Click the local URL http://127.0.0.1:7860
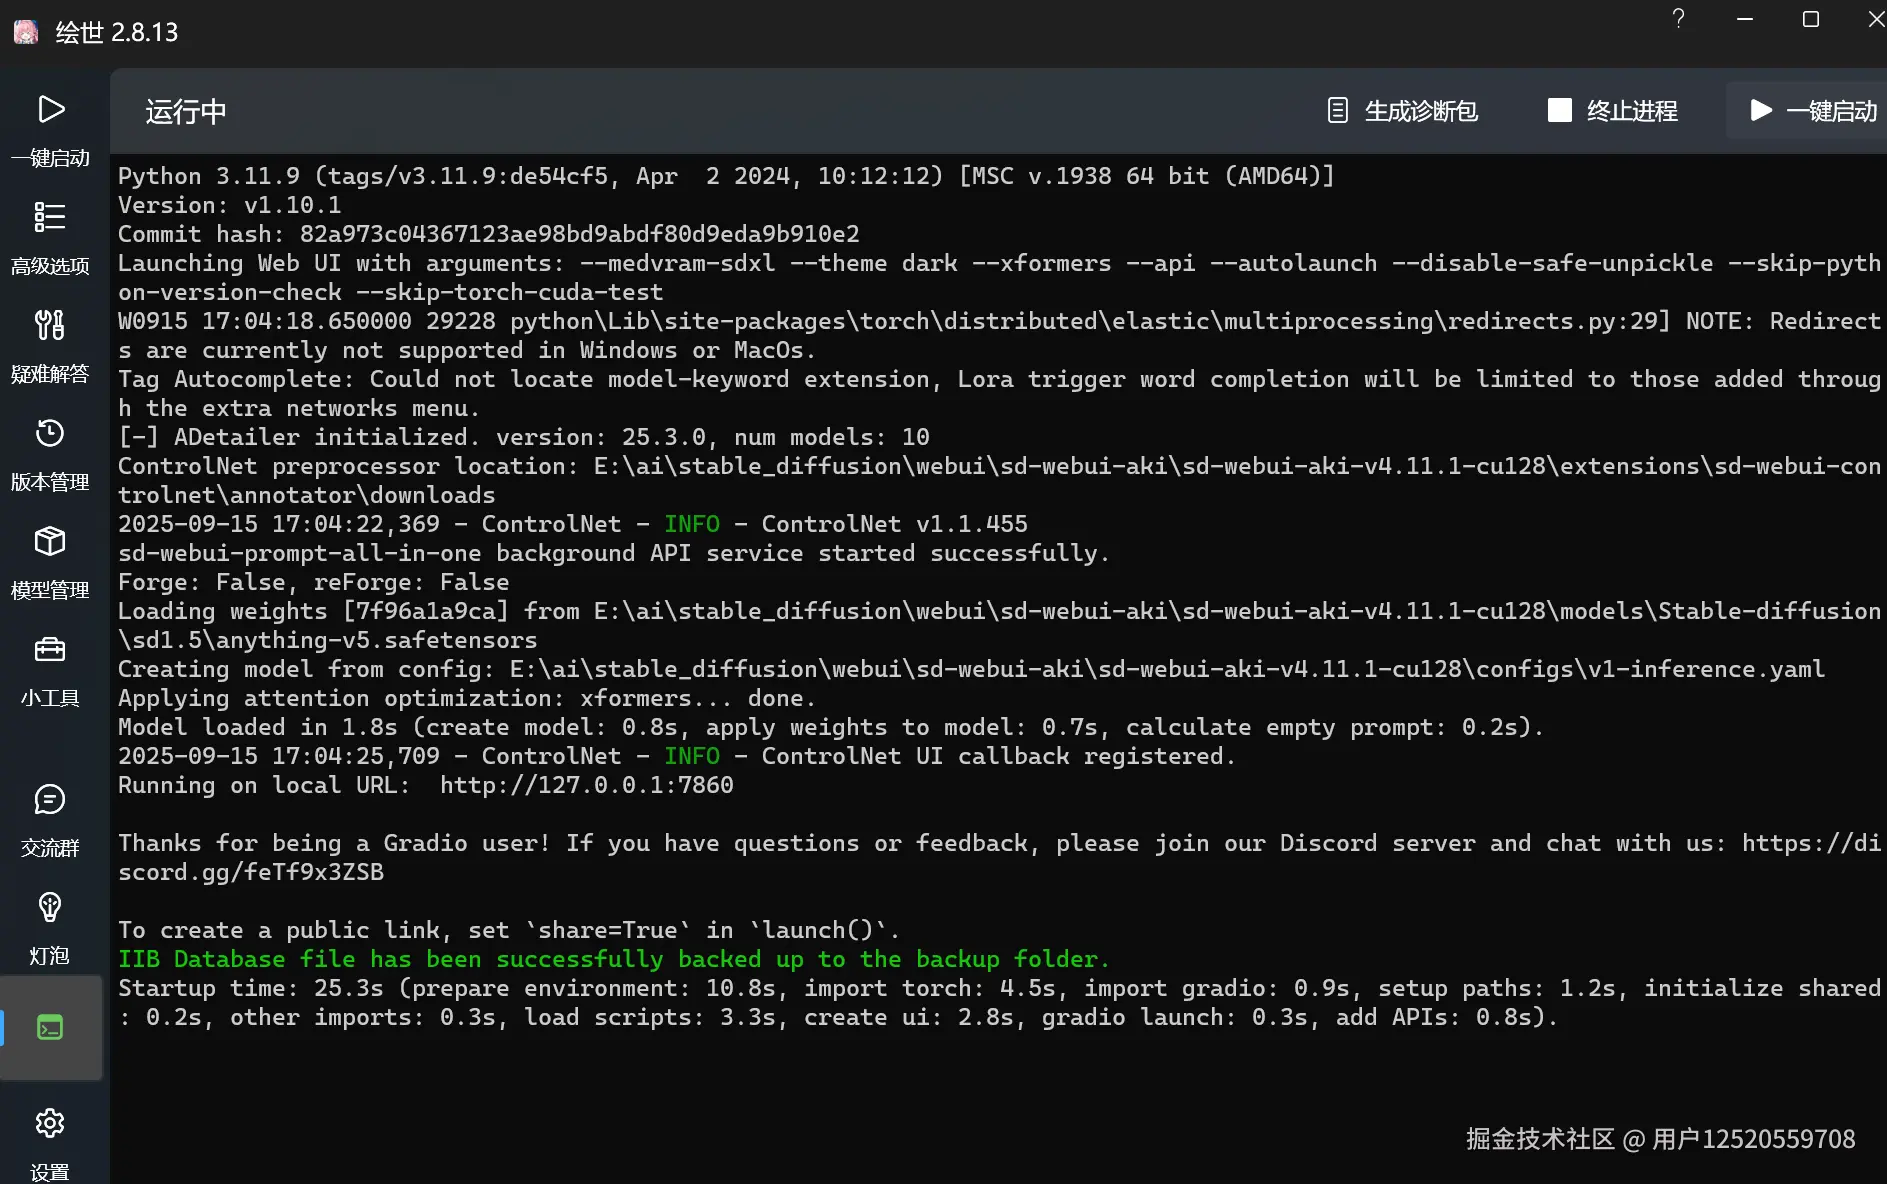1887x1184 pixels. [587, 785]
